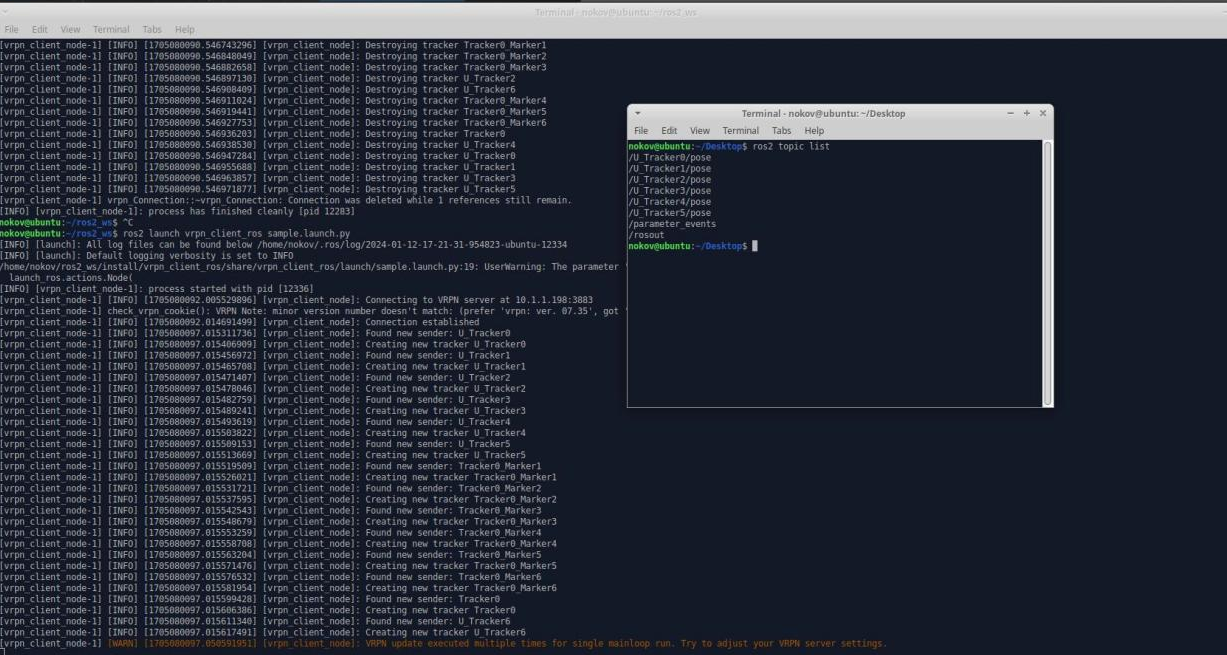Click 'Default logging verbosity is set to INFO' line

147,255
